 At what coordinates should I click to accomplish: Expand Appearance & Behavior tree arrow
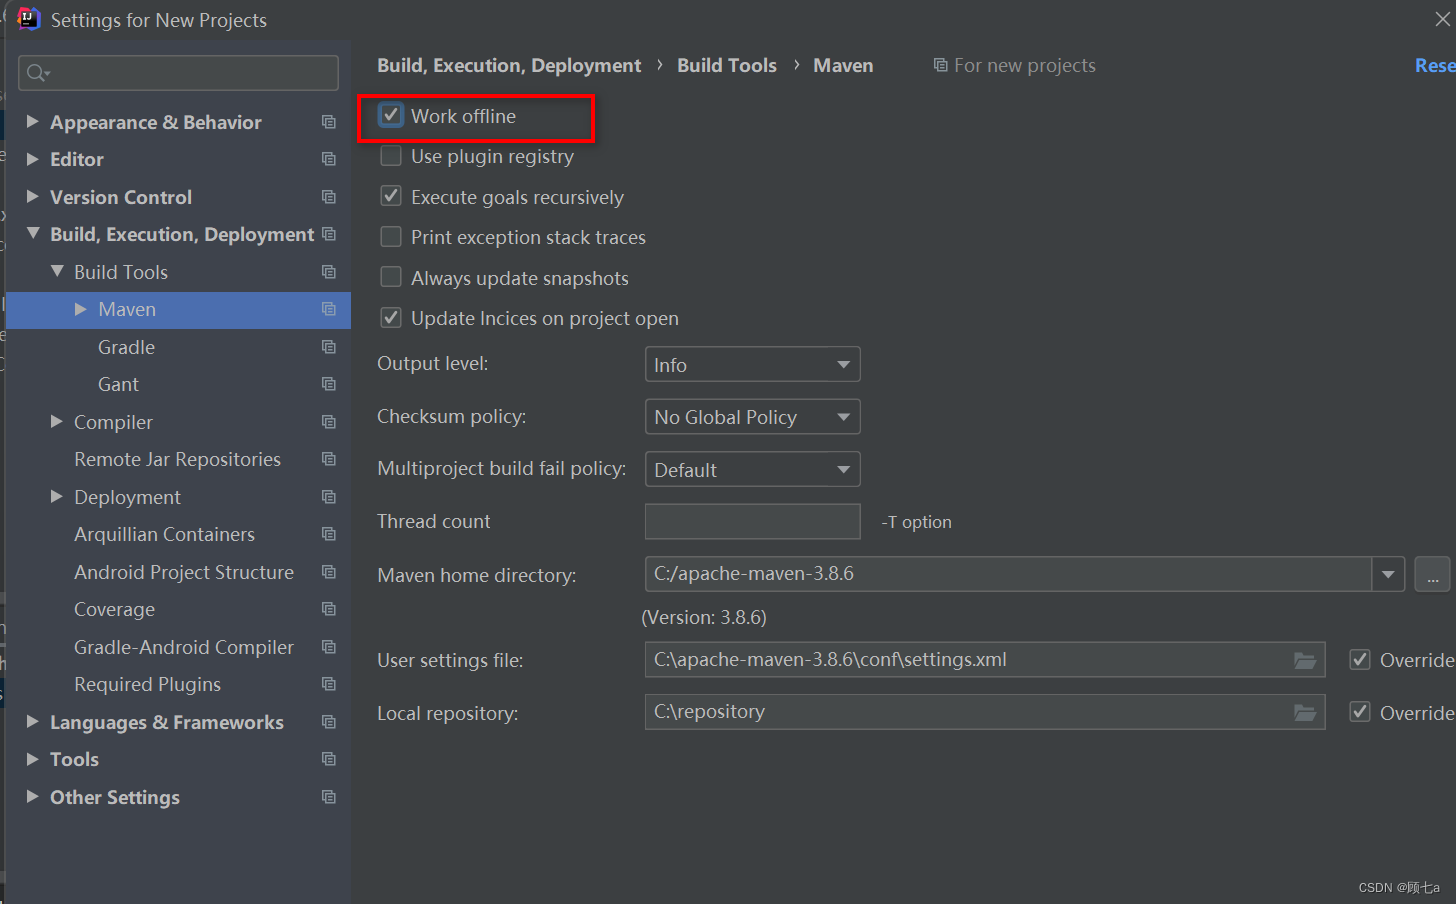point(32,121)
